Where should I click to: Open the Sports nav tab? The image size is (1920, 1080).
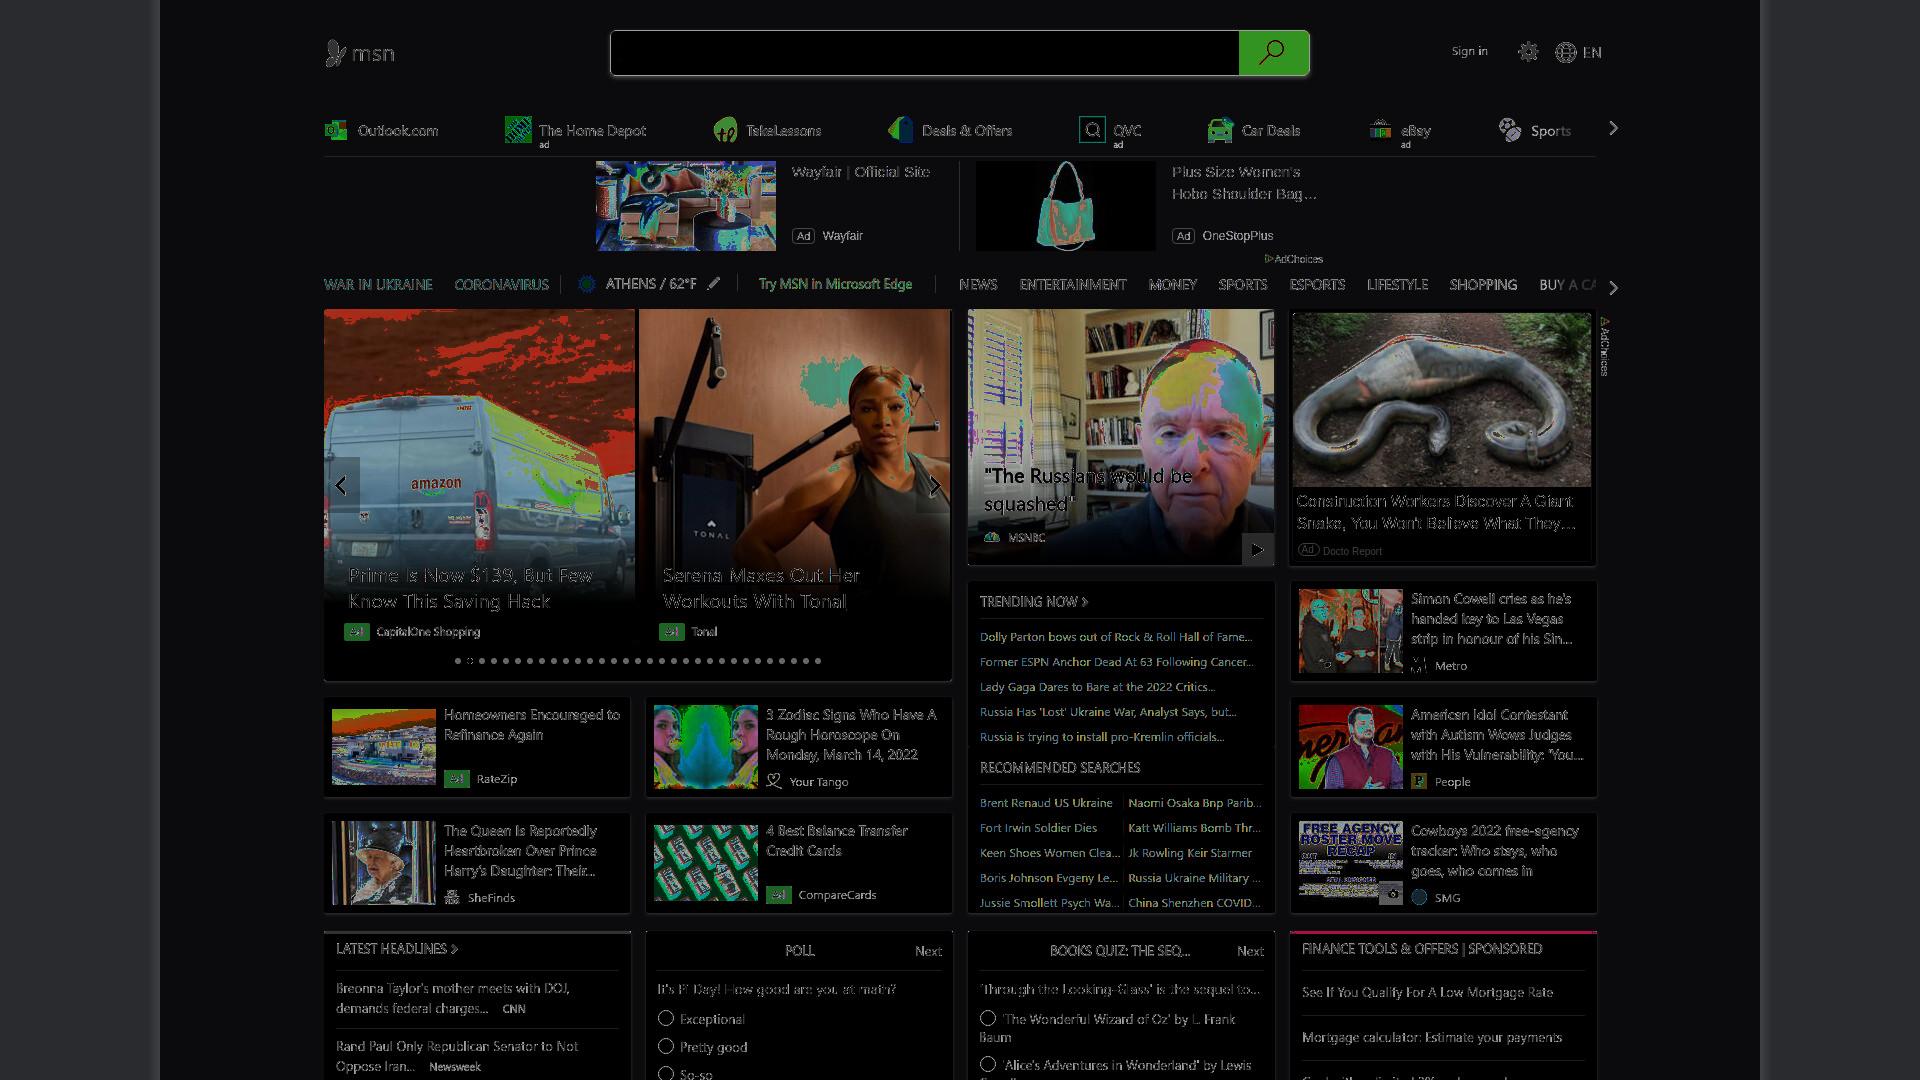1243,284
